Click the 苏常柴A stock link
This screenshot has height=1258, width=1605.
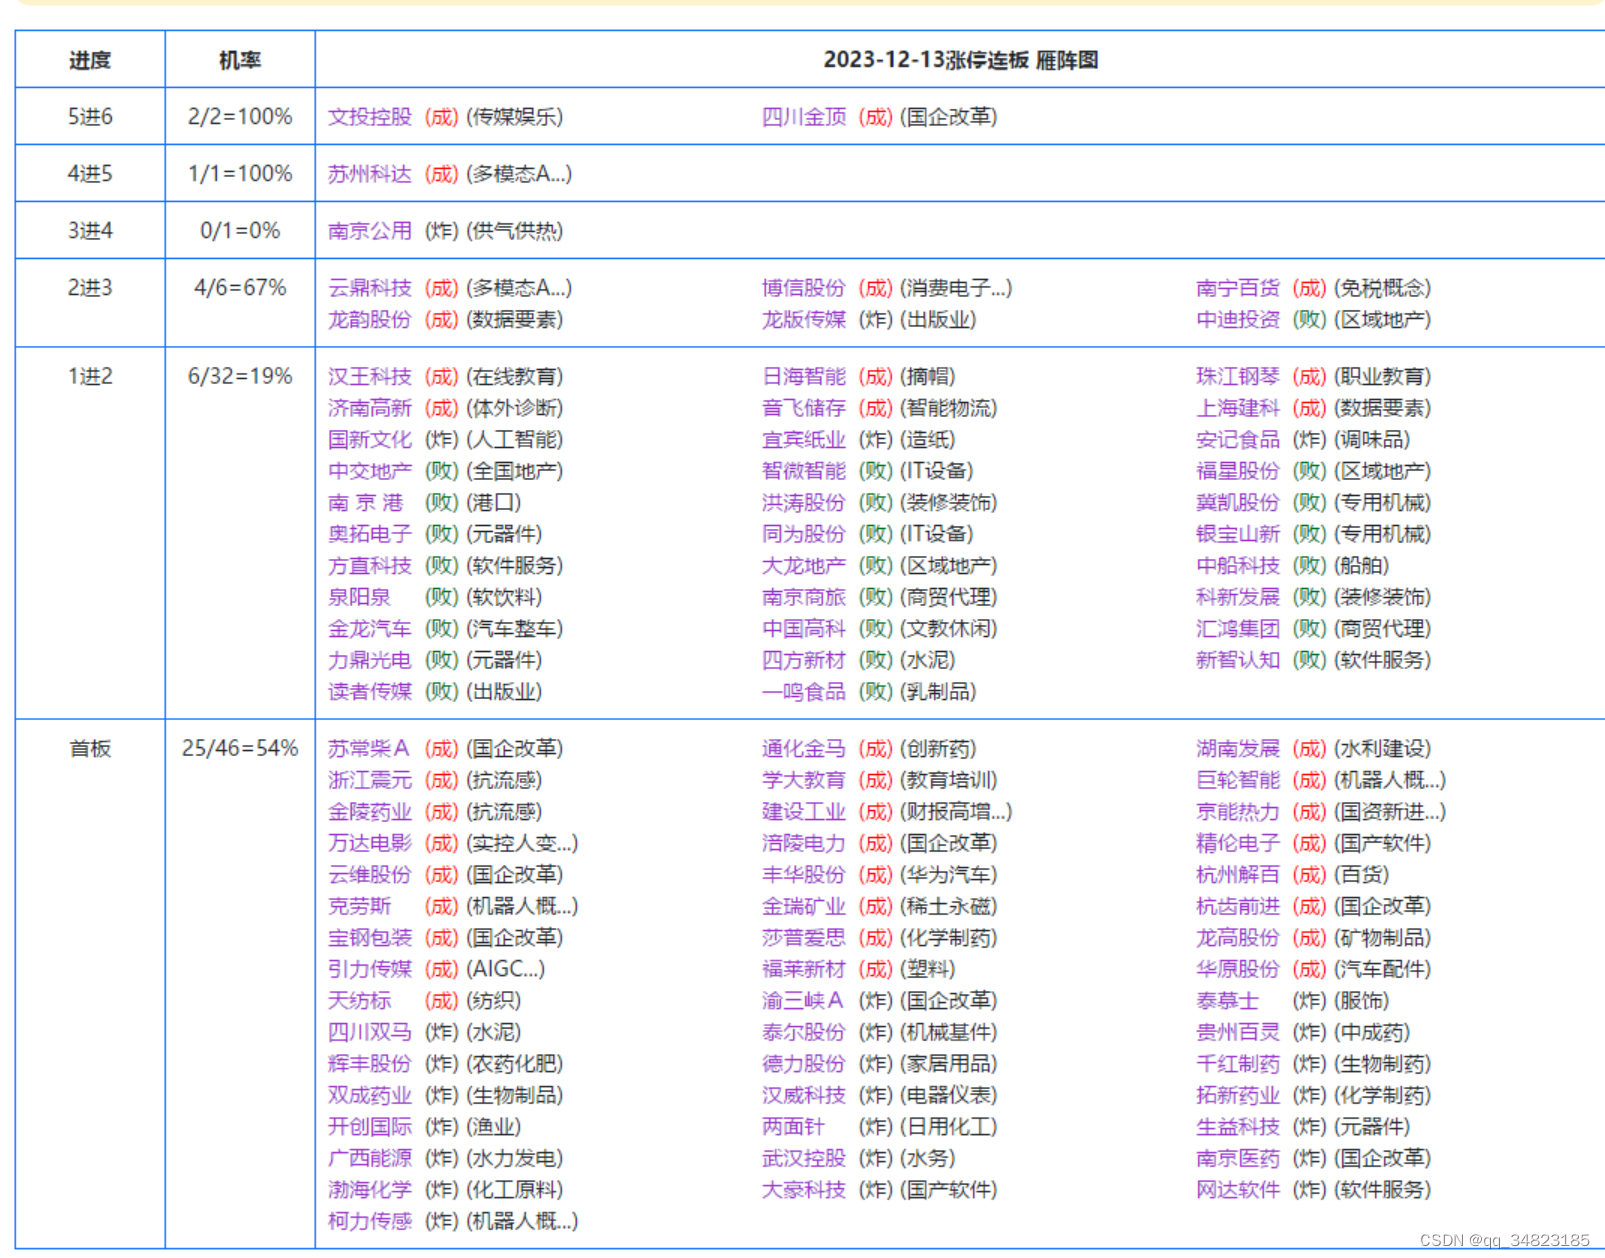369,749
